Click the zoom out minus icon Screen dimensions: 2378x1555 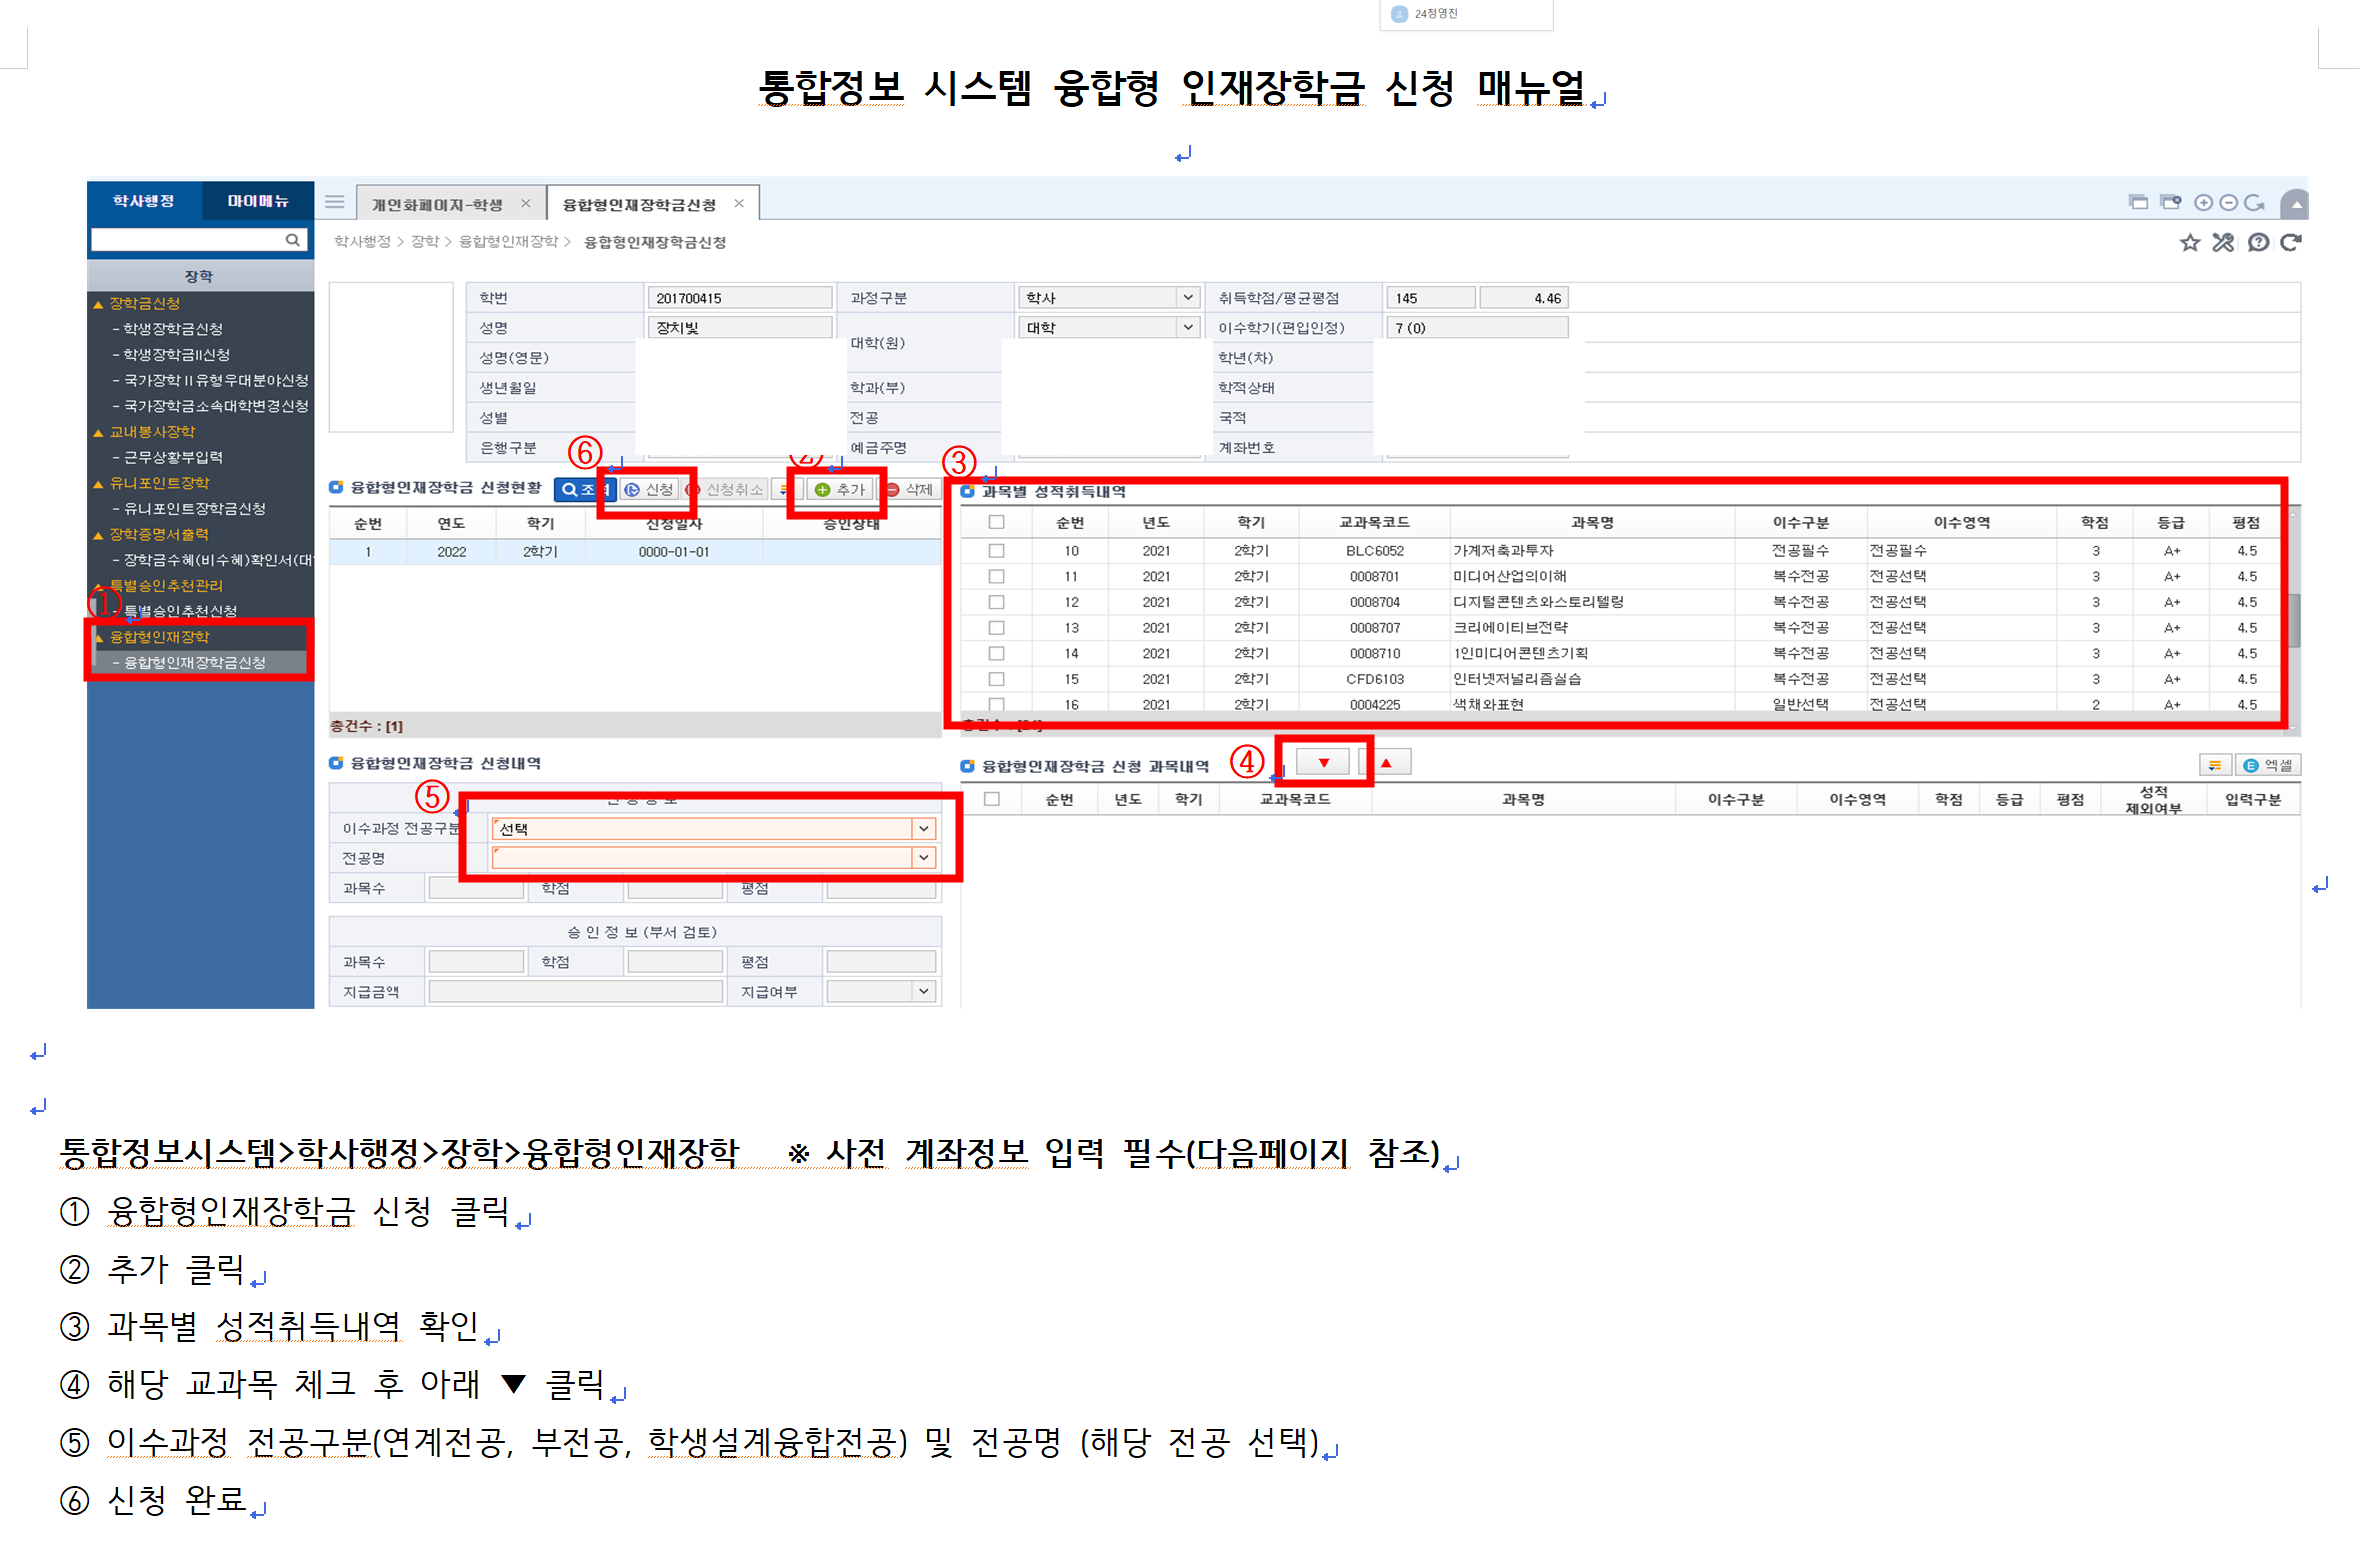point(2228,203)
